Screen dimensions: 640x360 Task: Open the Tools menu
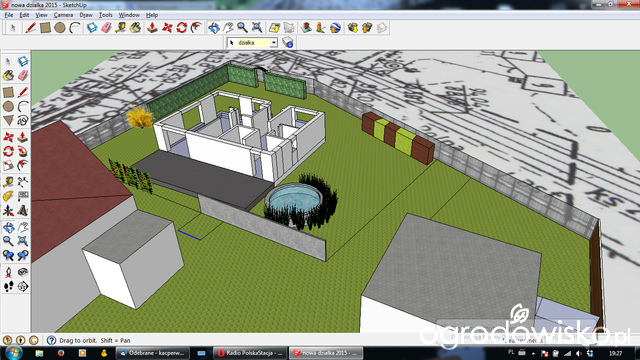point(105,15)
